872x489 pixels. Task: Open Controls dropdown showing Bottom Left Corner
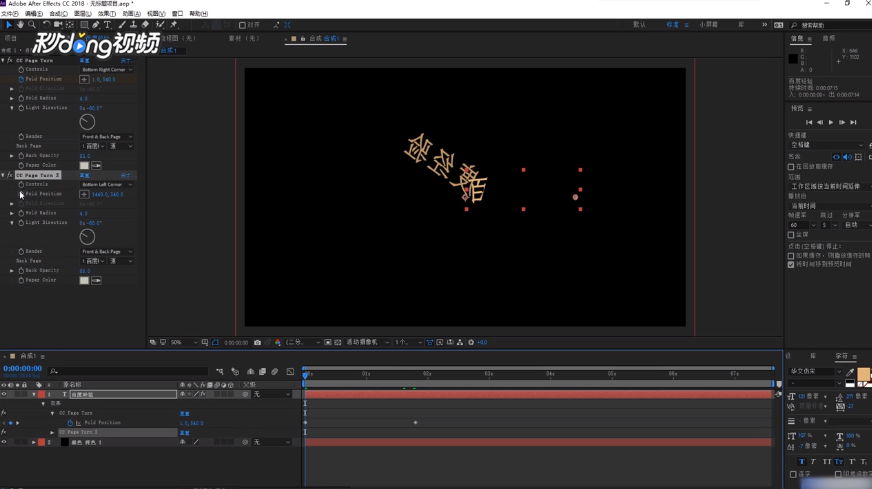tap(107, 185)
